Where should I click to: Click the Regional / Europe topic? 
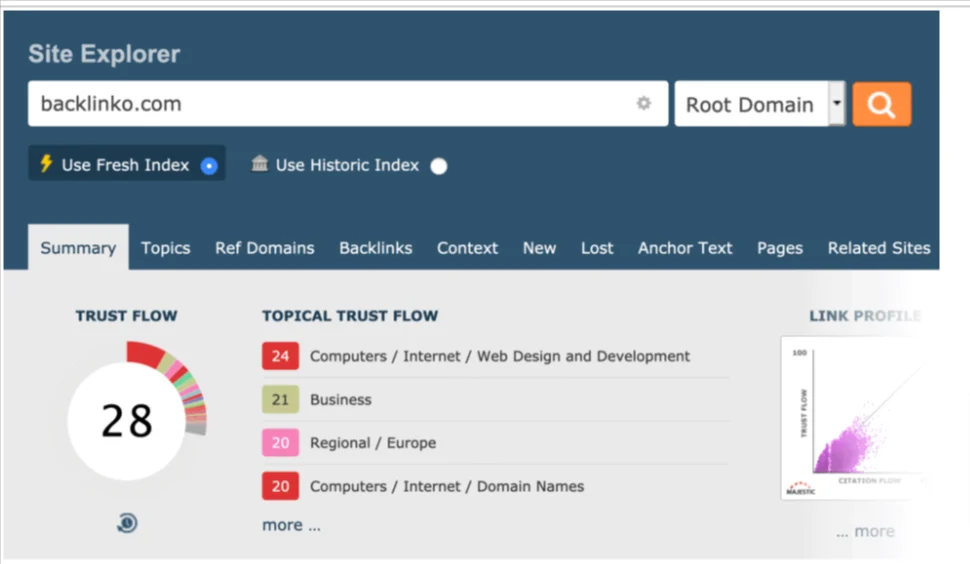373,443
